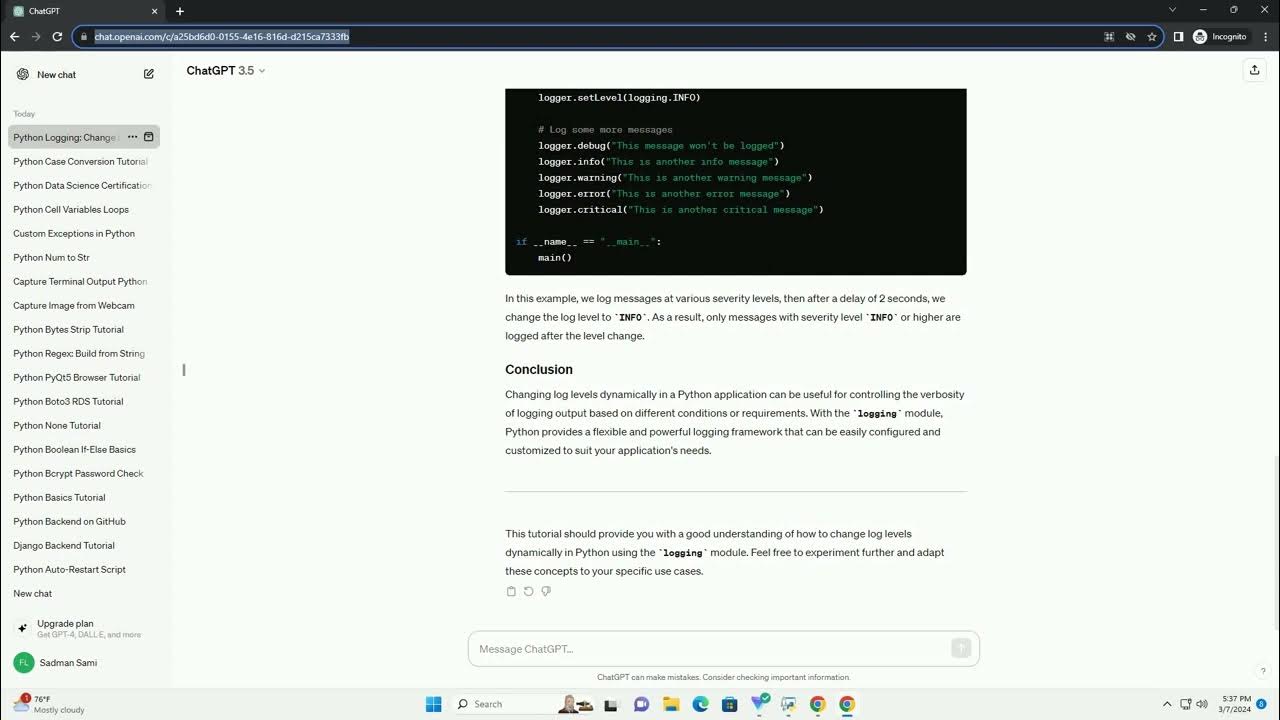Open the help question mark icon

(1263, 671)
